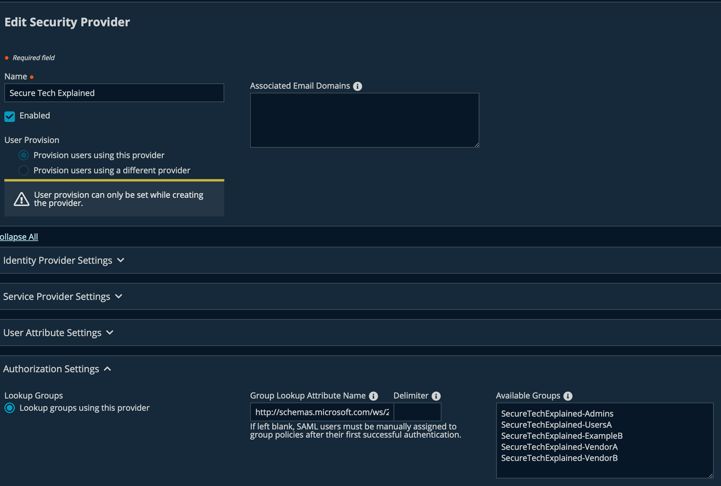Image resolution: width=721 pixels, height=486 pixels.
Task: Expand User Attribute Settings section
Action: click(58, 332)
